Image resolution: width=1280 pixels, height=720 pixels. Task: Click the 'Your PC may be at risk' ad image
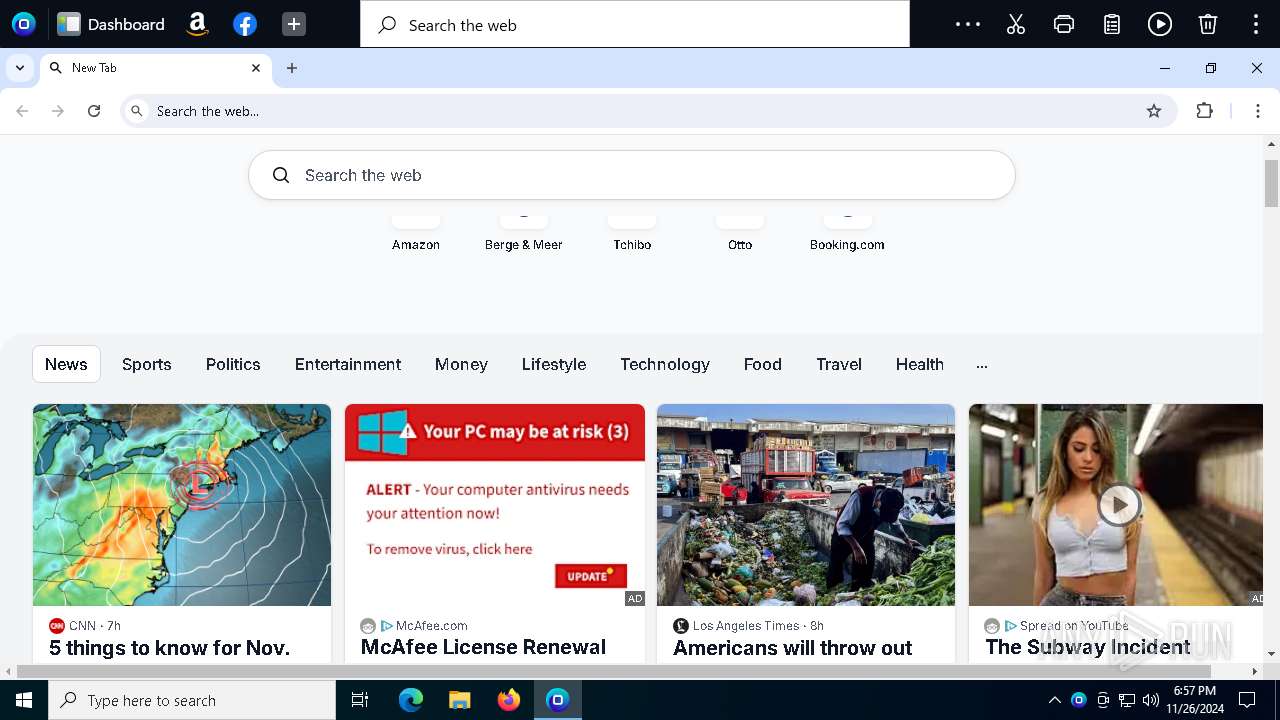click(495, 505)
